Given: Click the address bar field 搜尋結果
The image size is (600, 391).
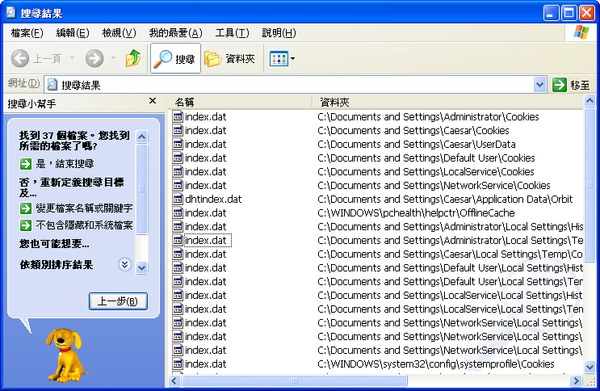Looking at the screenshot, I should (290, 85).
